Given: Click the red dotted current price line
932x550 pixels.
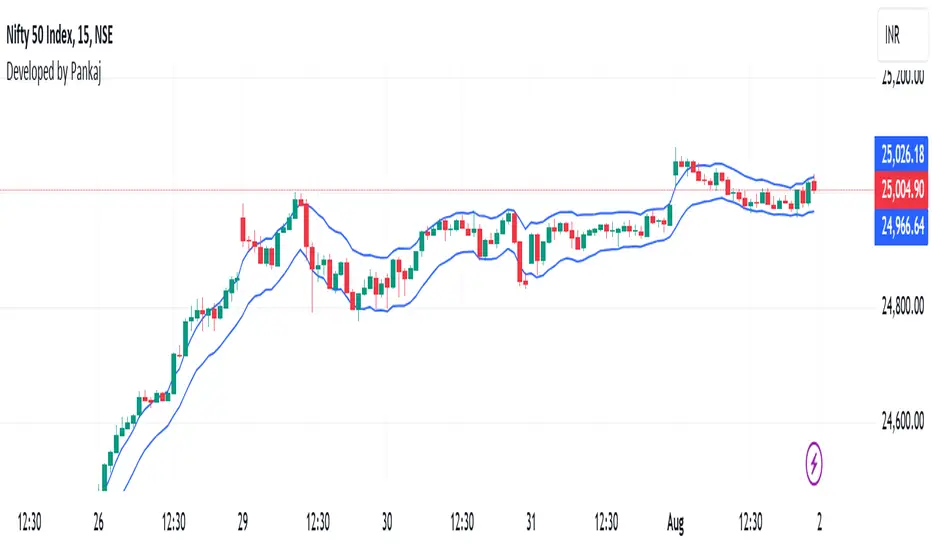Looking at the screenshot, I should [437, 190].
